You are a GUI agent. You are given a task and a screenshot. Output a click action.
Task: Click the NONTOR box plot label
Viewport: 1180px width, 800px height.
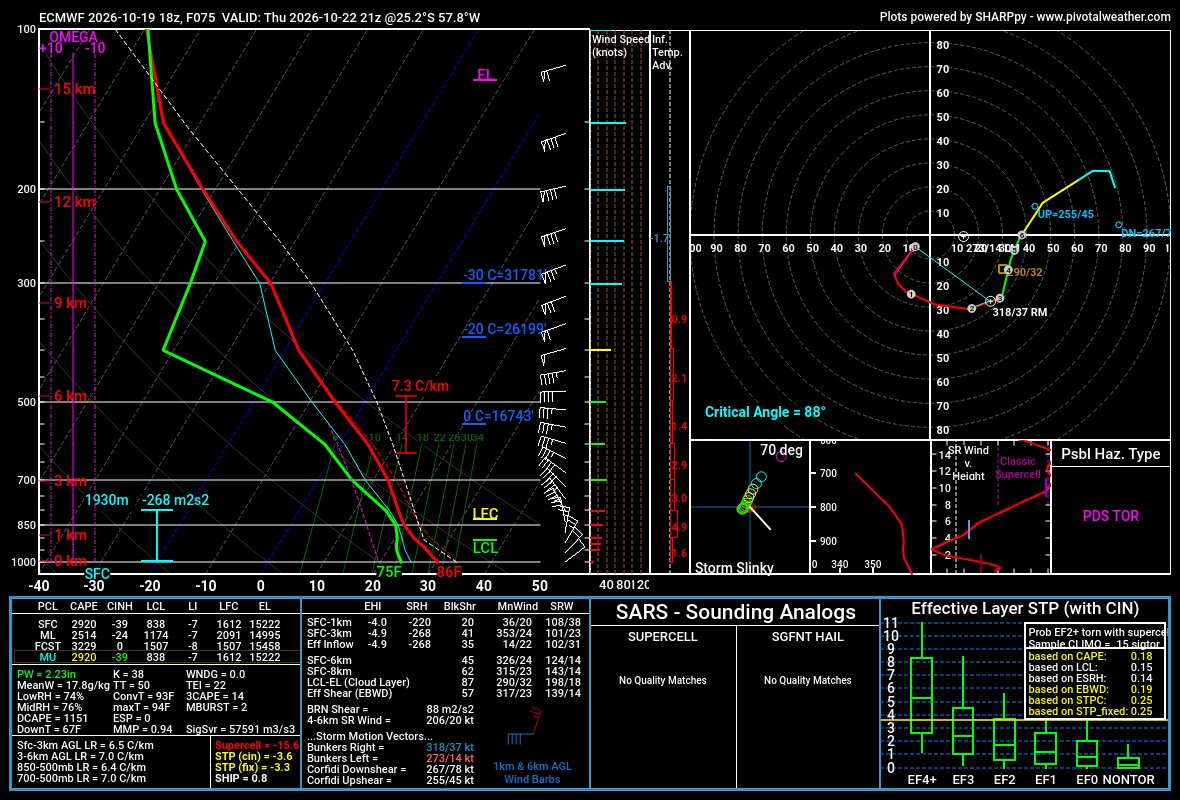(1127, 780)
